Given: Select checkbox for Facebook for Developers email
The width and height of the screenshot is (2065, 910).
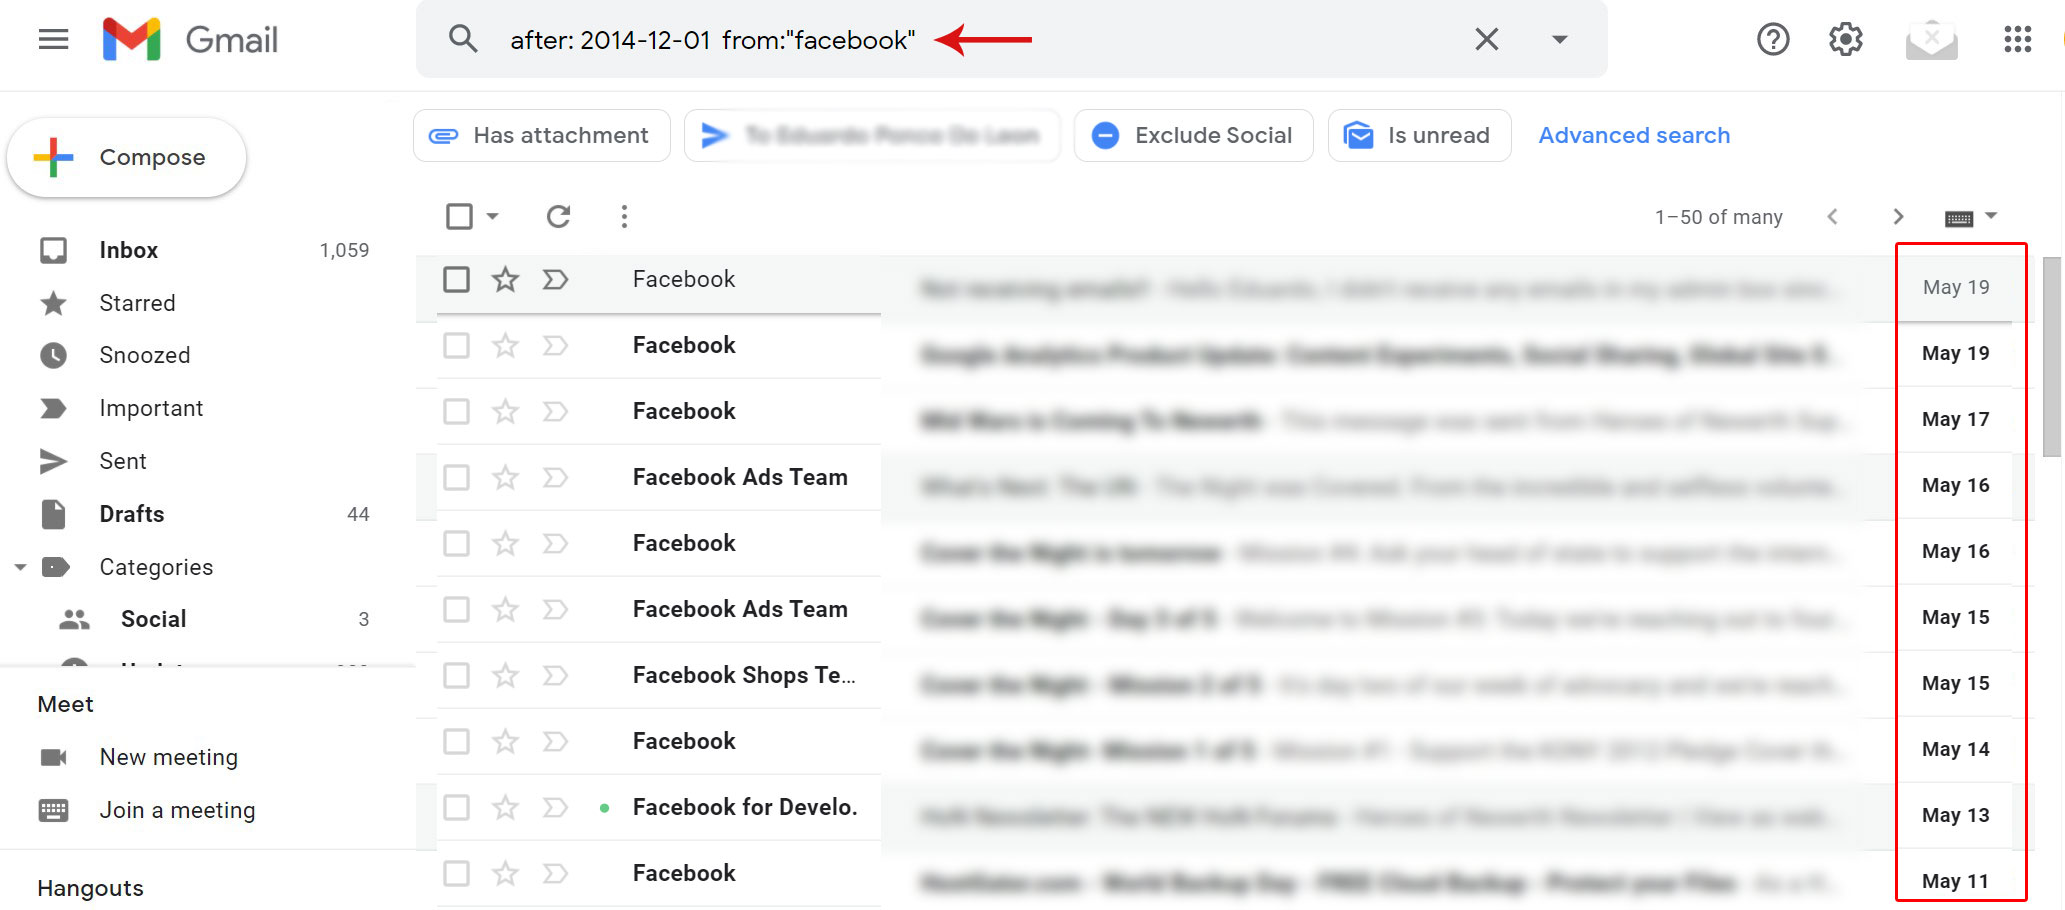Looking at the screenshot, I should point(456,807).
